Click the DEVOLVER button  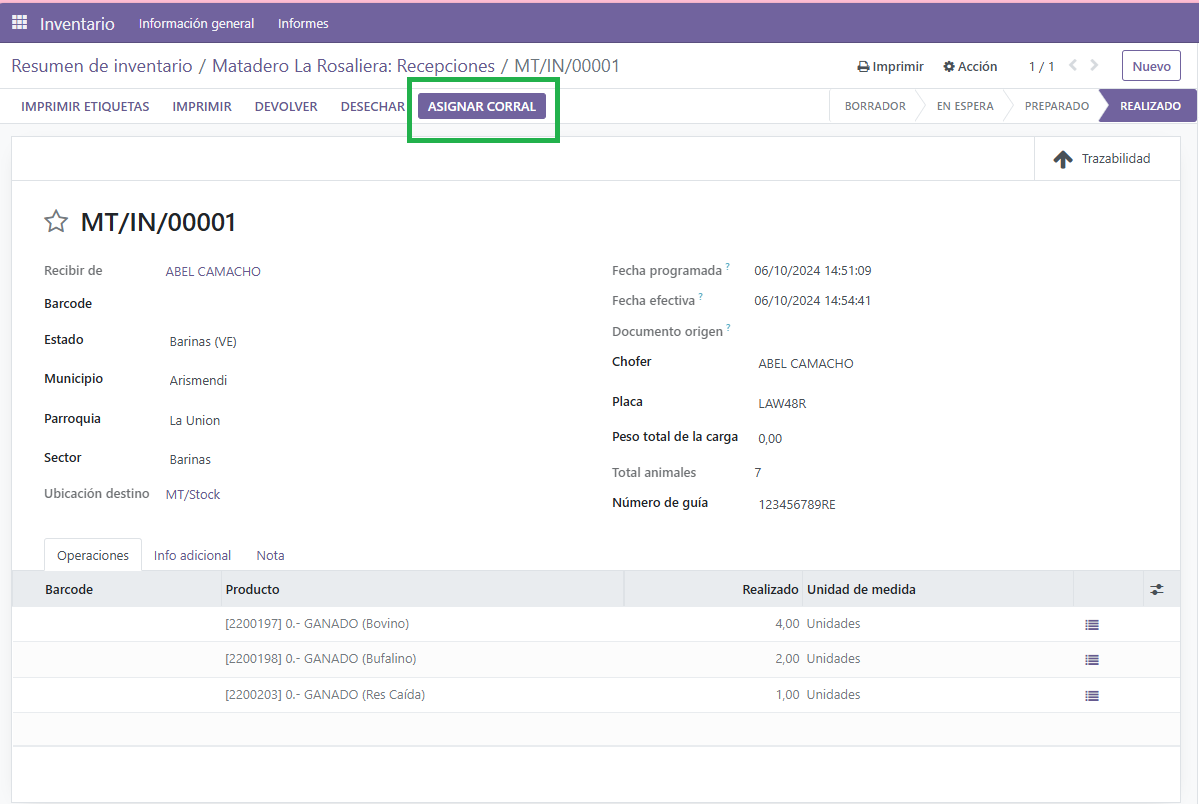click(286, 106)
